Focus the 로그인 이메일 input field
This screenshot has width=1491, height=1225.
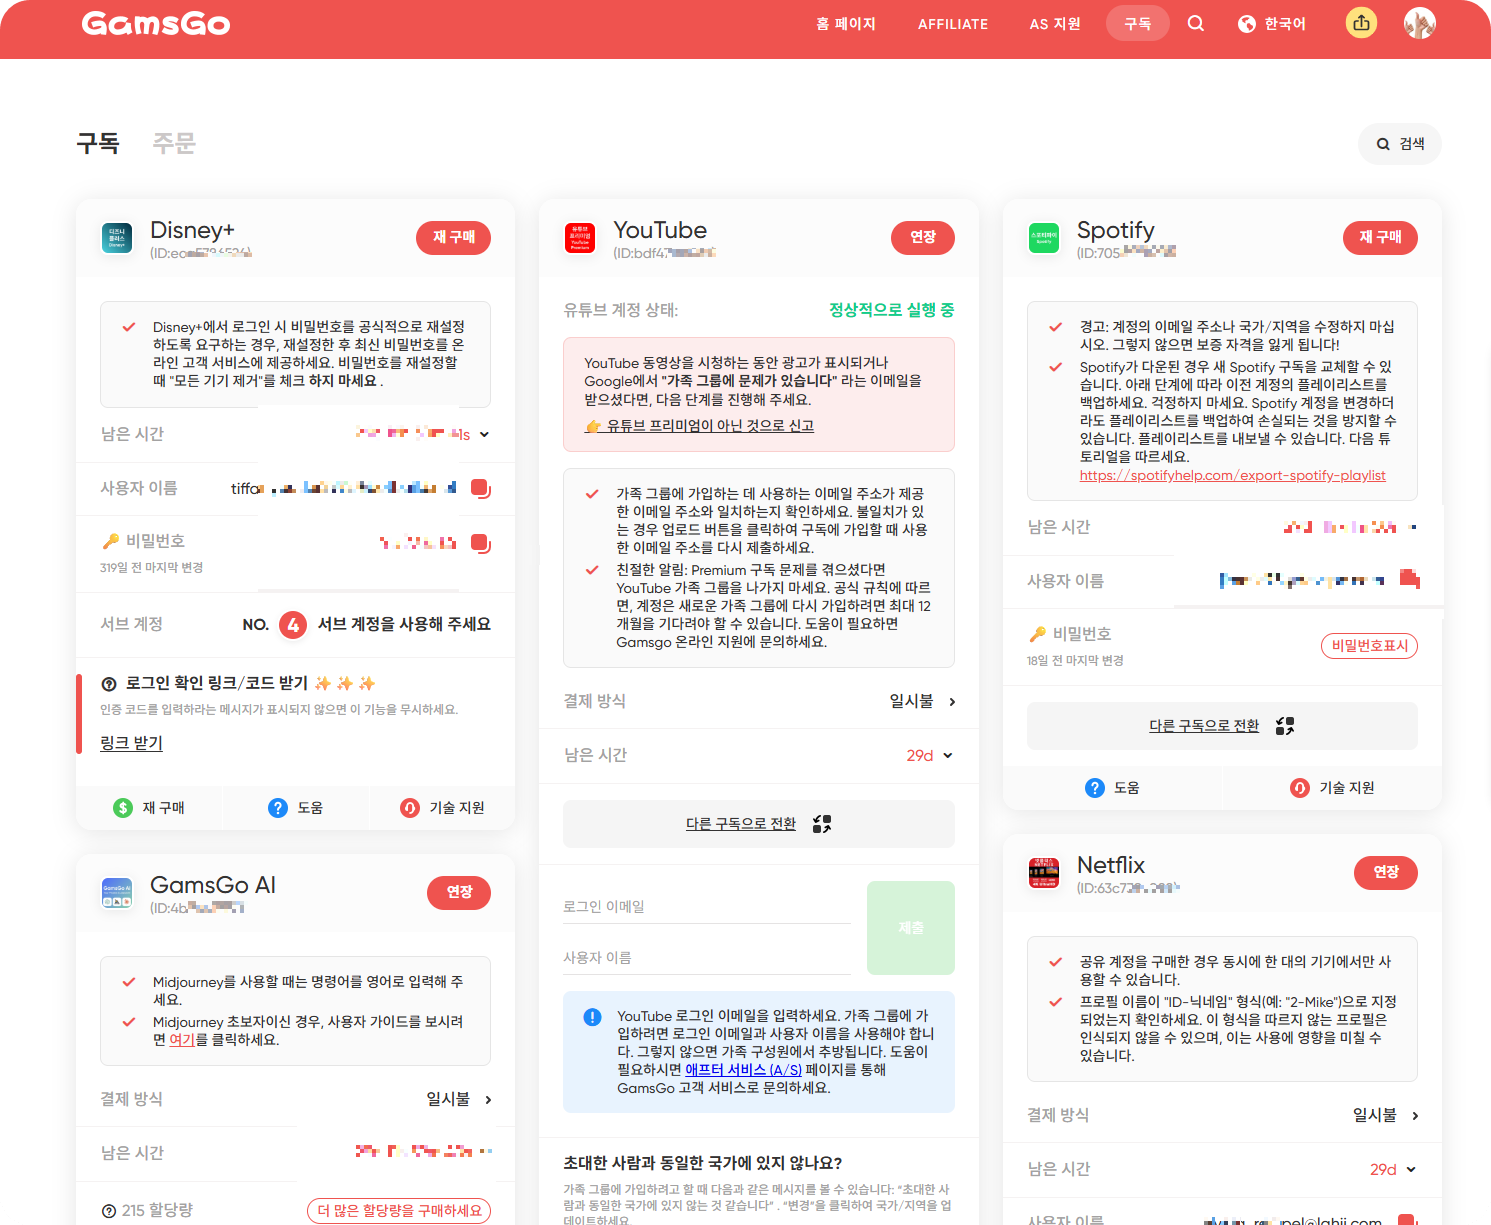(706, 907)
